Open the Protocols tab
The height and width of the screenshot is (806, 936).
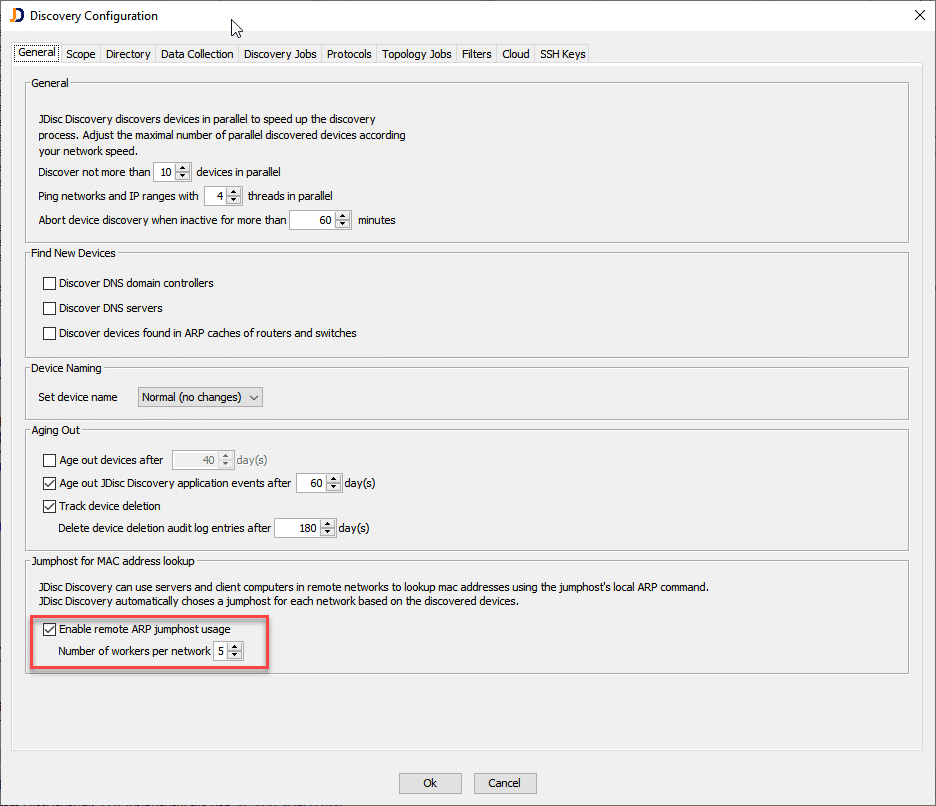pyautogui.click(x=348, y=53)
